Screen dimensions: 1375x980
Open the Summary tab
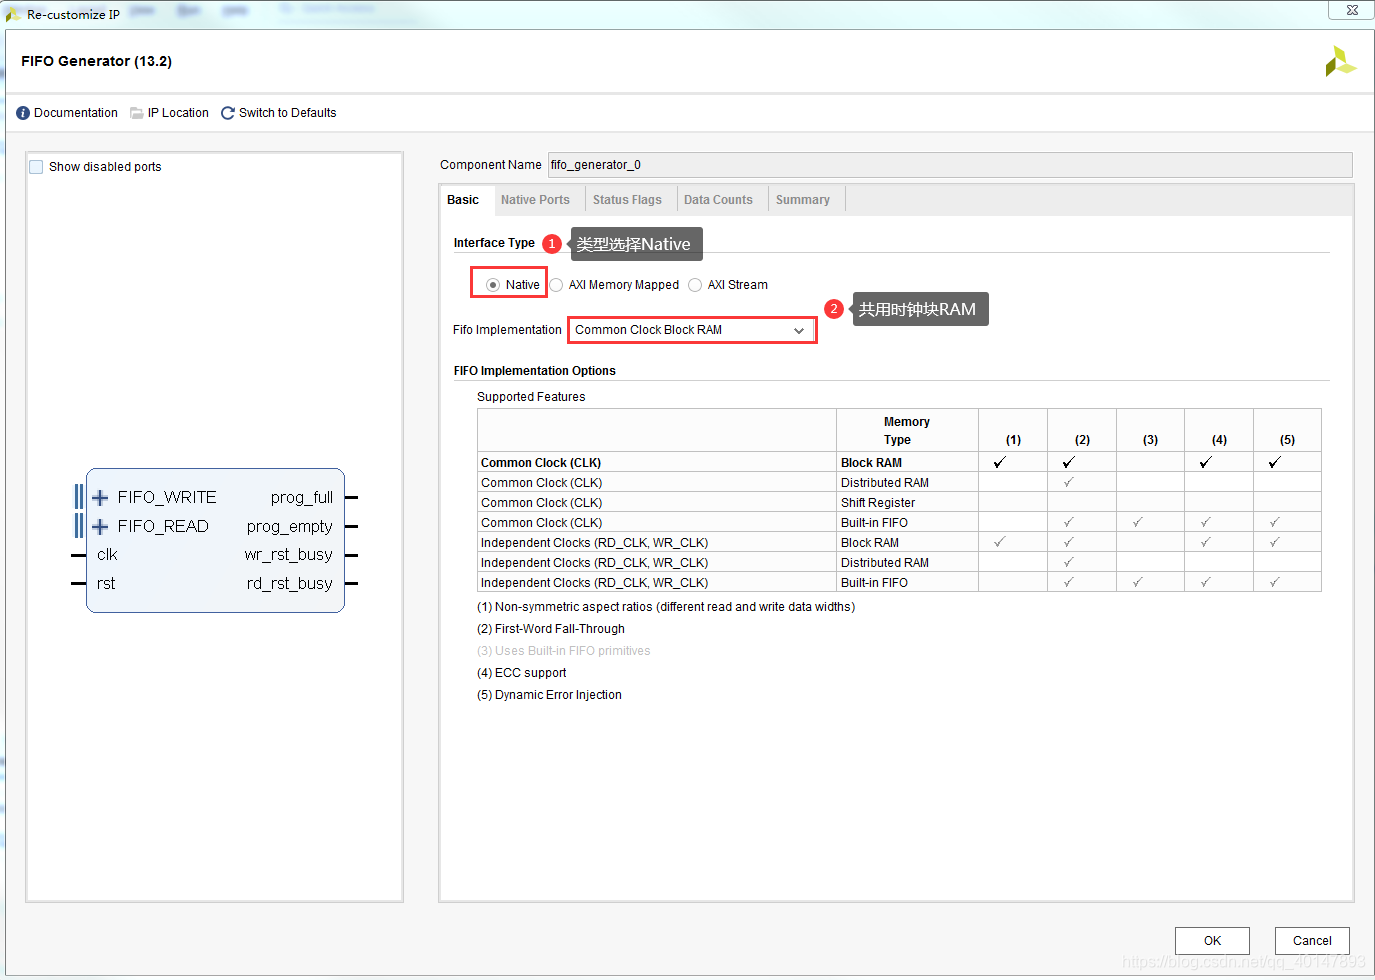(803, 200)
